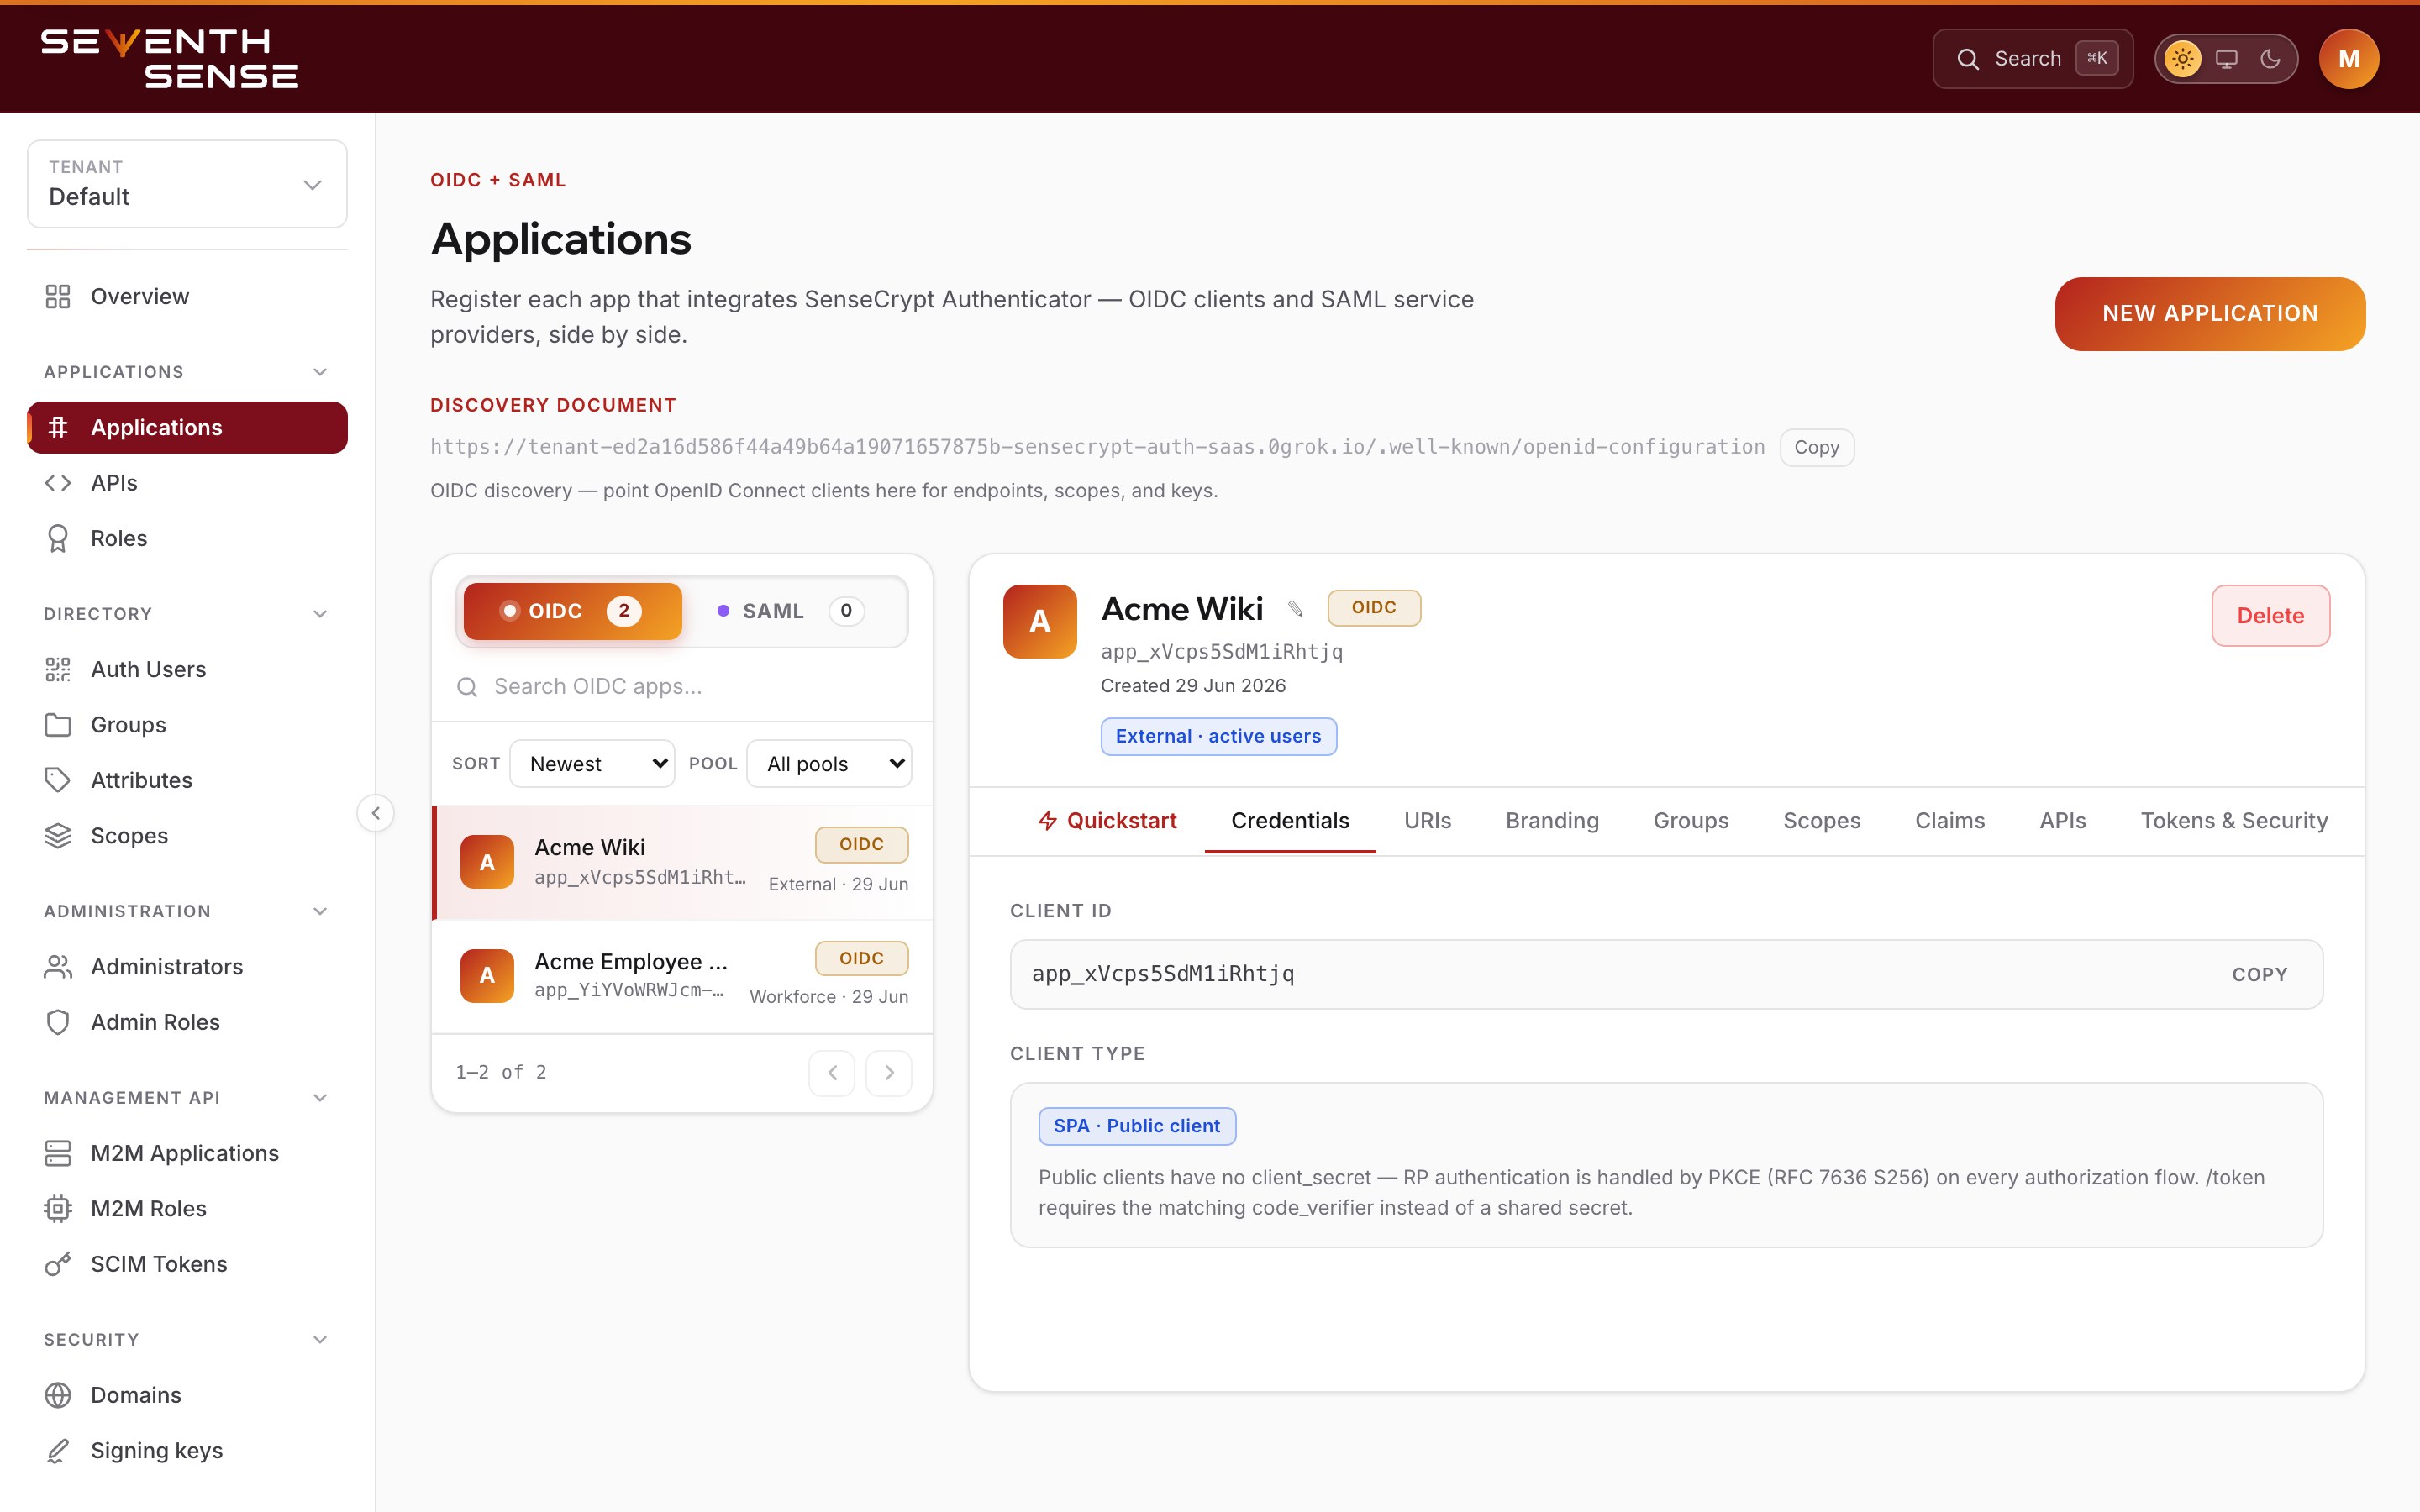
Task: Select the Acme Employee app row
Action: (x=682, y=976)
